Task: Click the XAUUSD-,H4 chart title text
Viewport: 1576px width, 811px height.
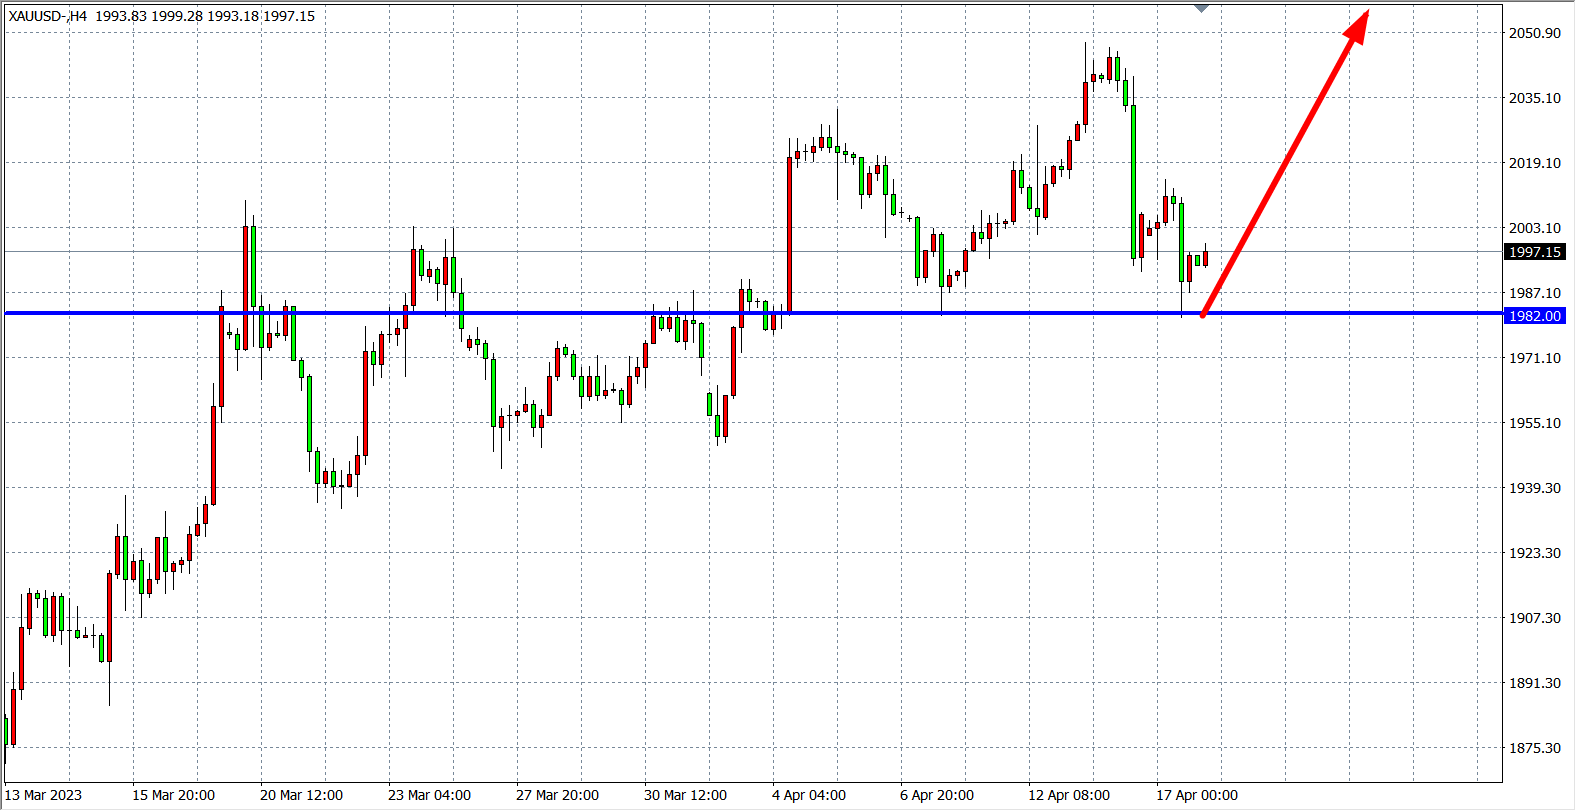Action: tap(48, 16)
